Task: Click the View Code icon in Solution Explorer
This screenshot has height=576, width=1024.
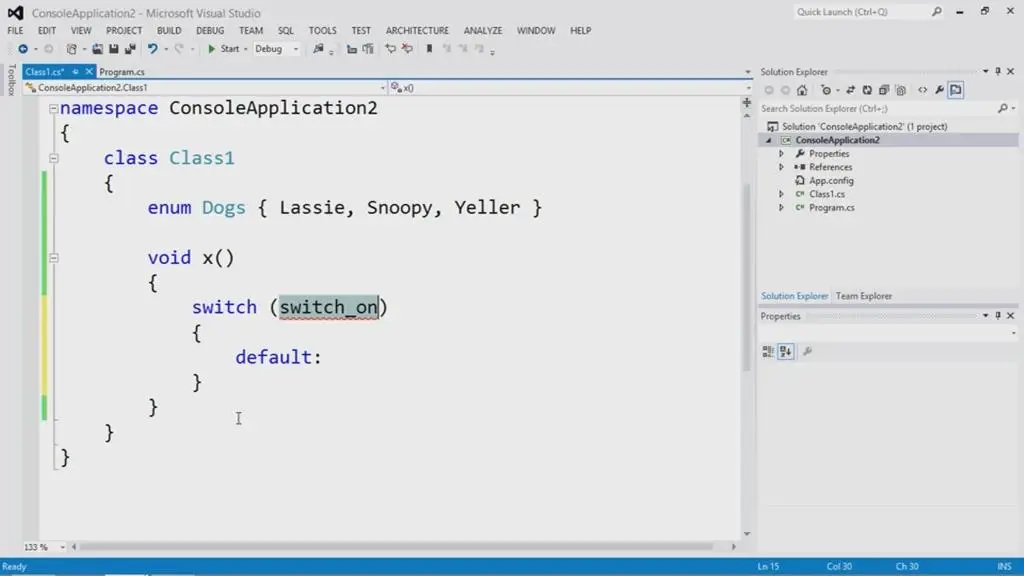Action: tap(922, 90)
